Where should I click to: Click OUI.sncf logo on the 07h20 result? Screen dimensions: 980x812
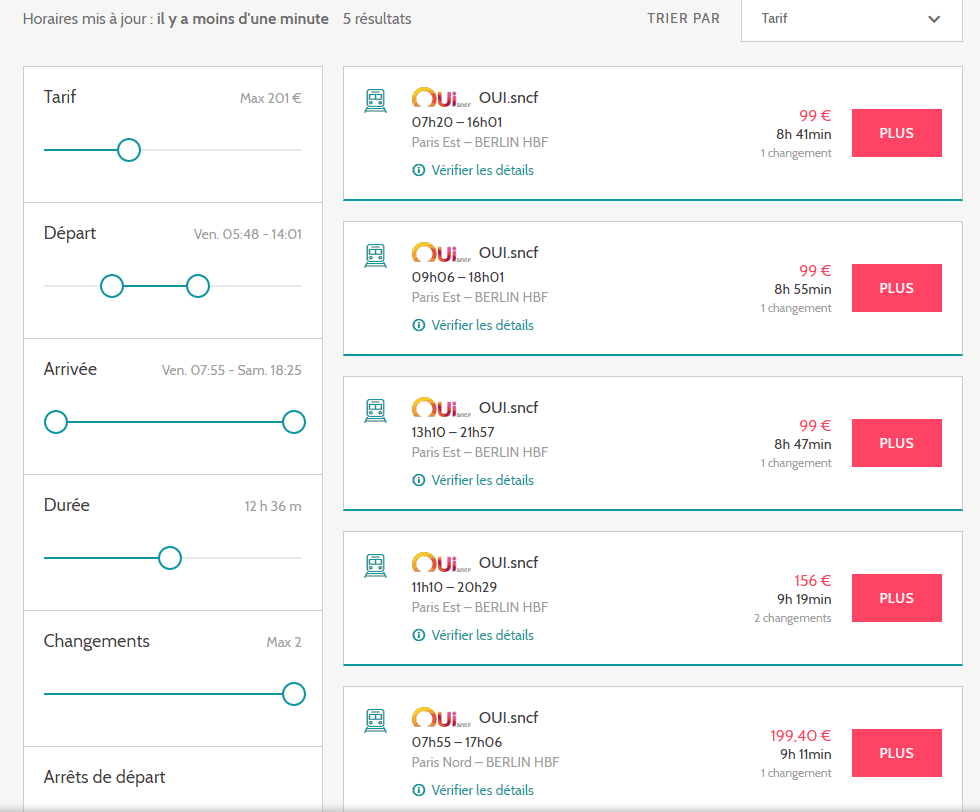point(441,98)
